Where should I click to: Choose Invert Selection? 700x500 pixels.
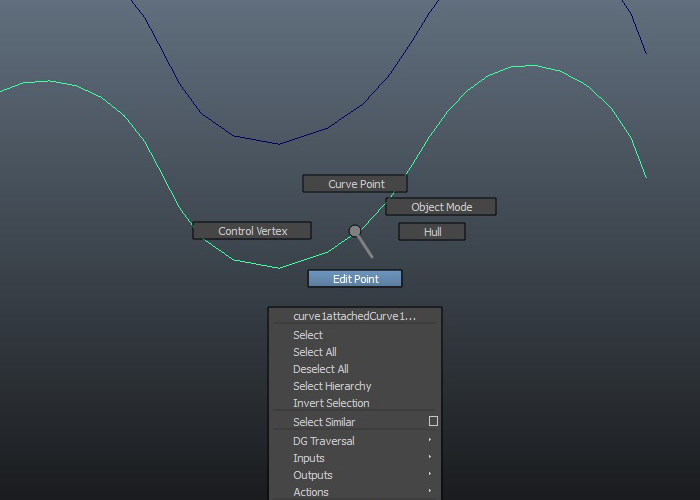pyautogui.click(x=355, y=403)
